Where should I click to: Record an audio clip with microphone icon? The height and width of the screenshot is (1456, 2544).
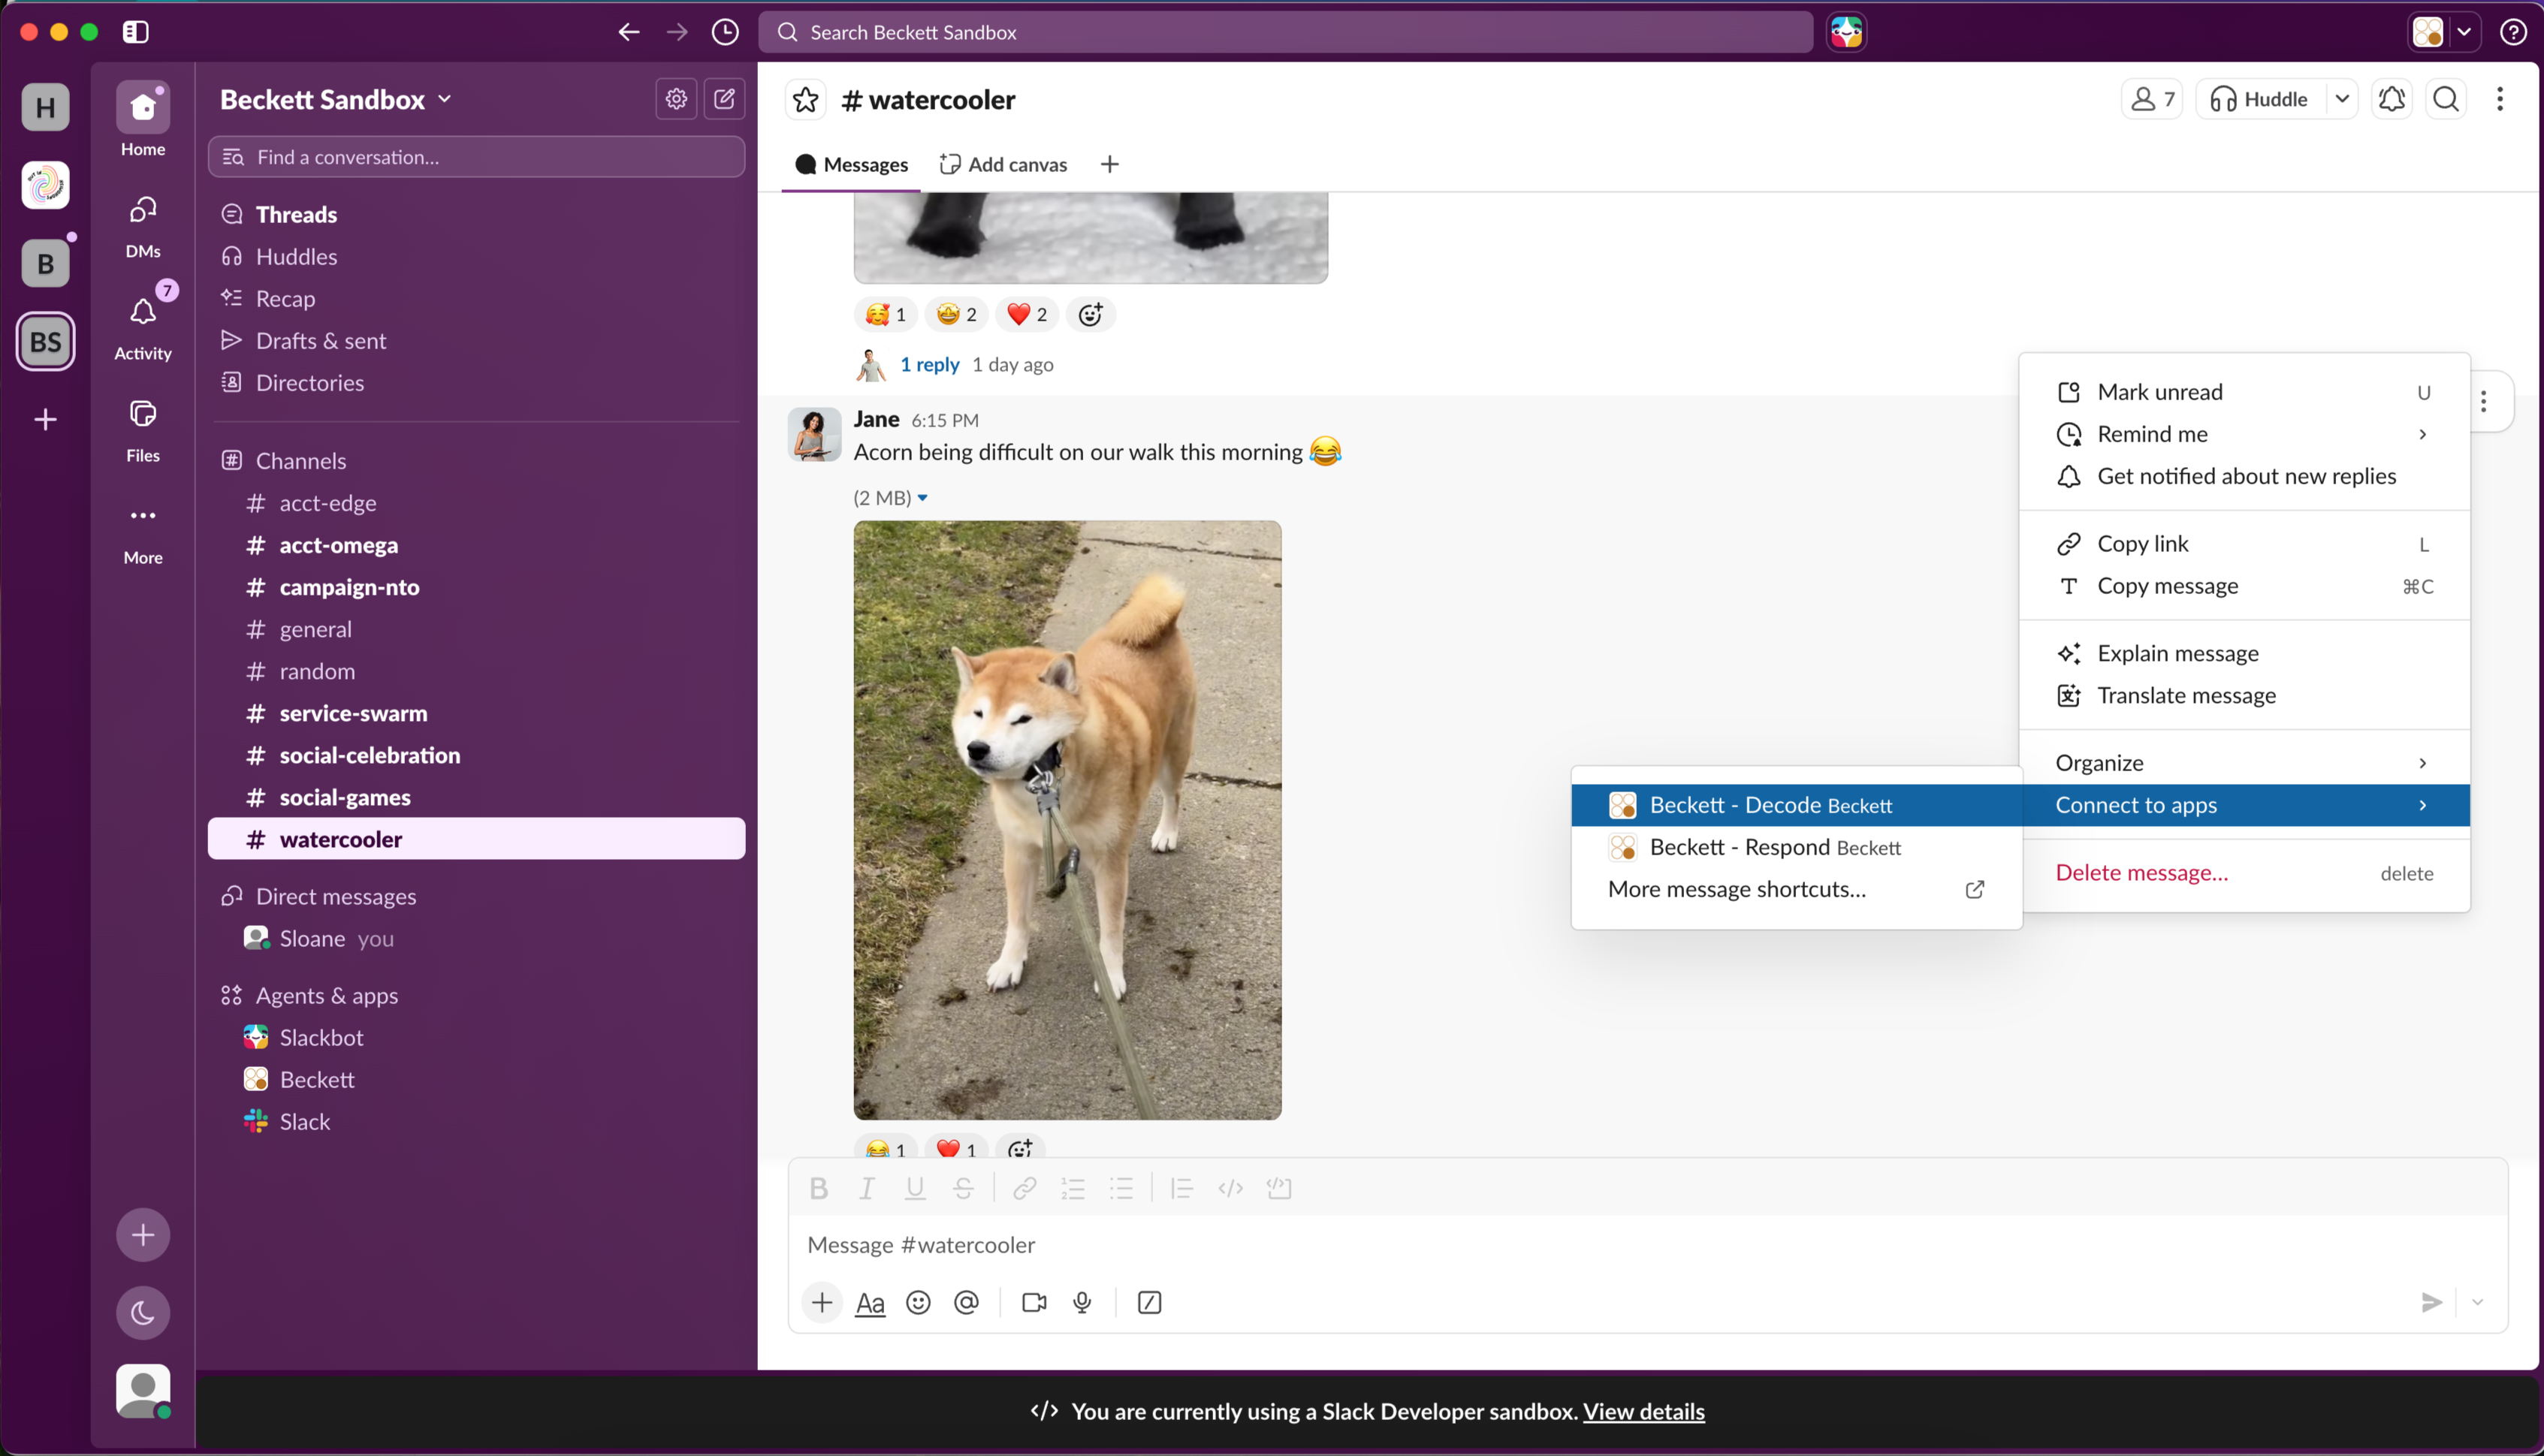pos(1082,1302)
